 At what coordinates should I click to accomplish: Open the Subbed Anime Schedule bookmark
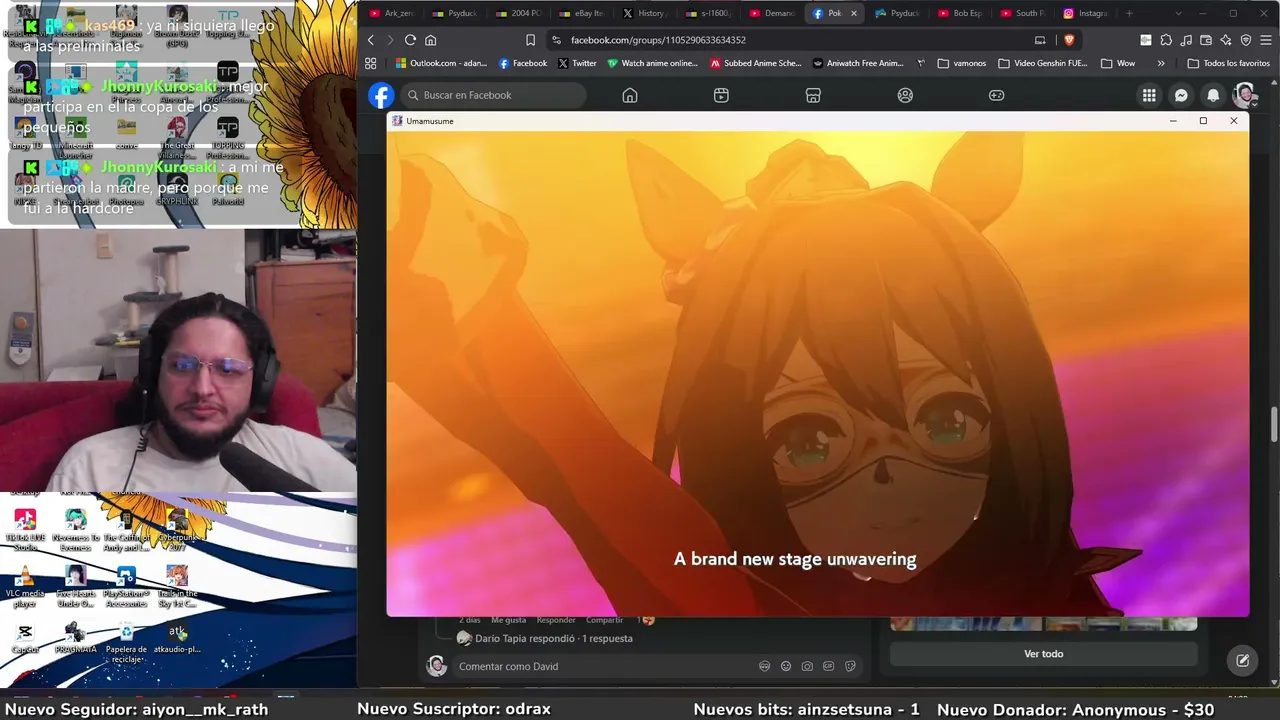click(x=756, y=63)
